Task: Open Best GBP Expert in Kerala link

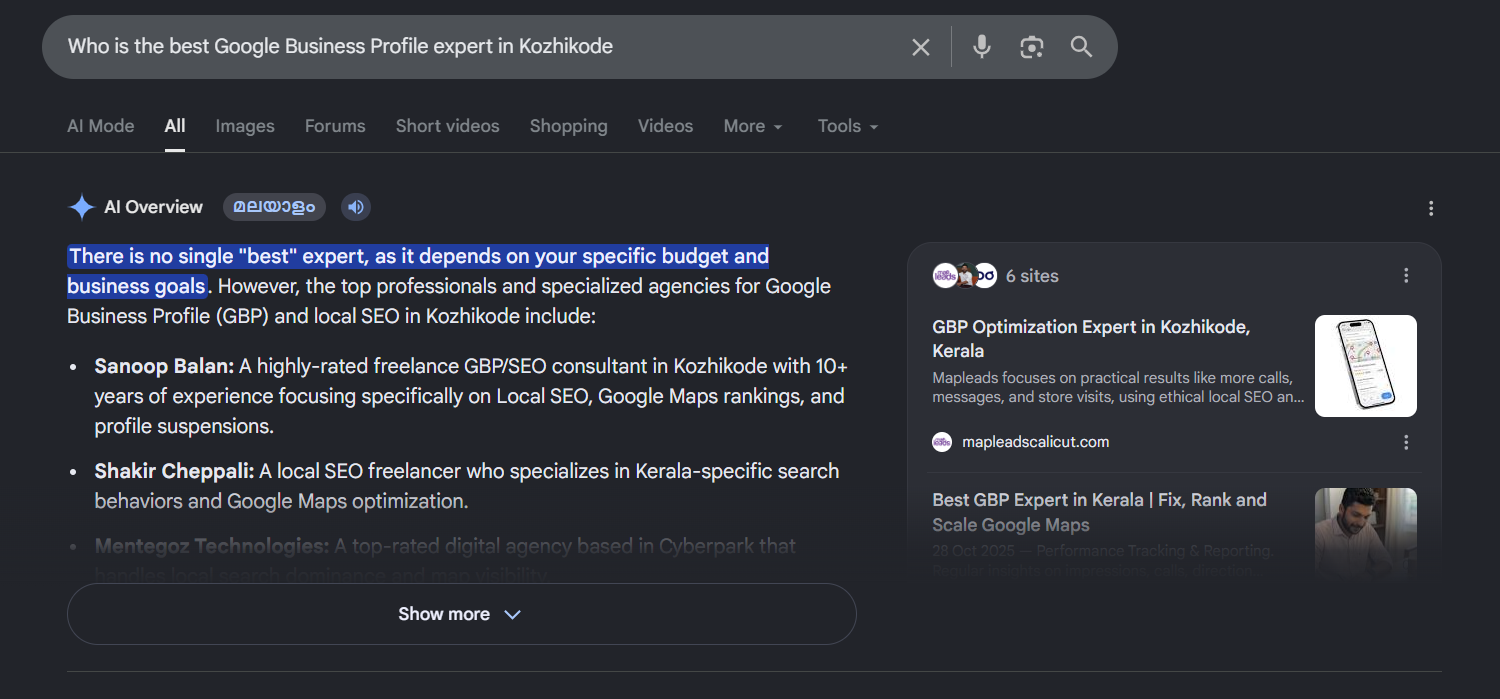Action: coord(1099,512)
